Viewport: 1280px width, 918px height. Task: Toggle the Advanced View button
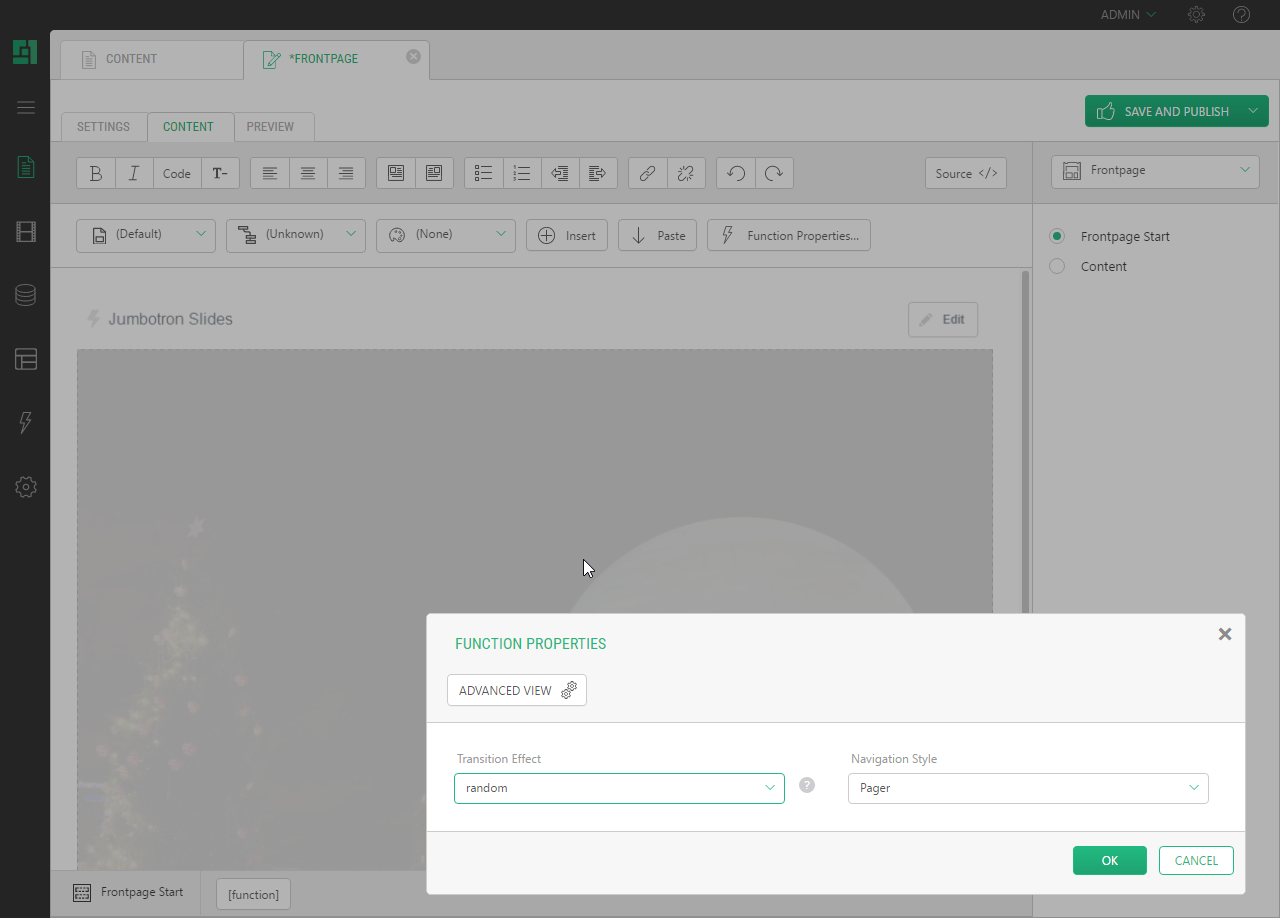(x=516, y=691)
